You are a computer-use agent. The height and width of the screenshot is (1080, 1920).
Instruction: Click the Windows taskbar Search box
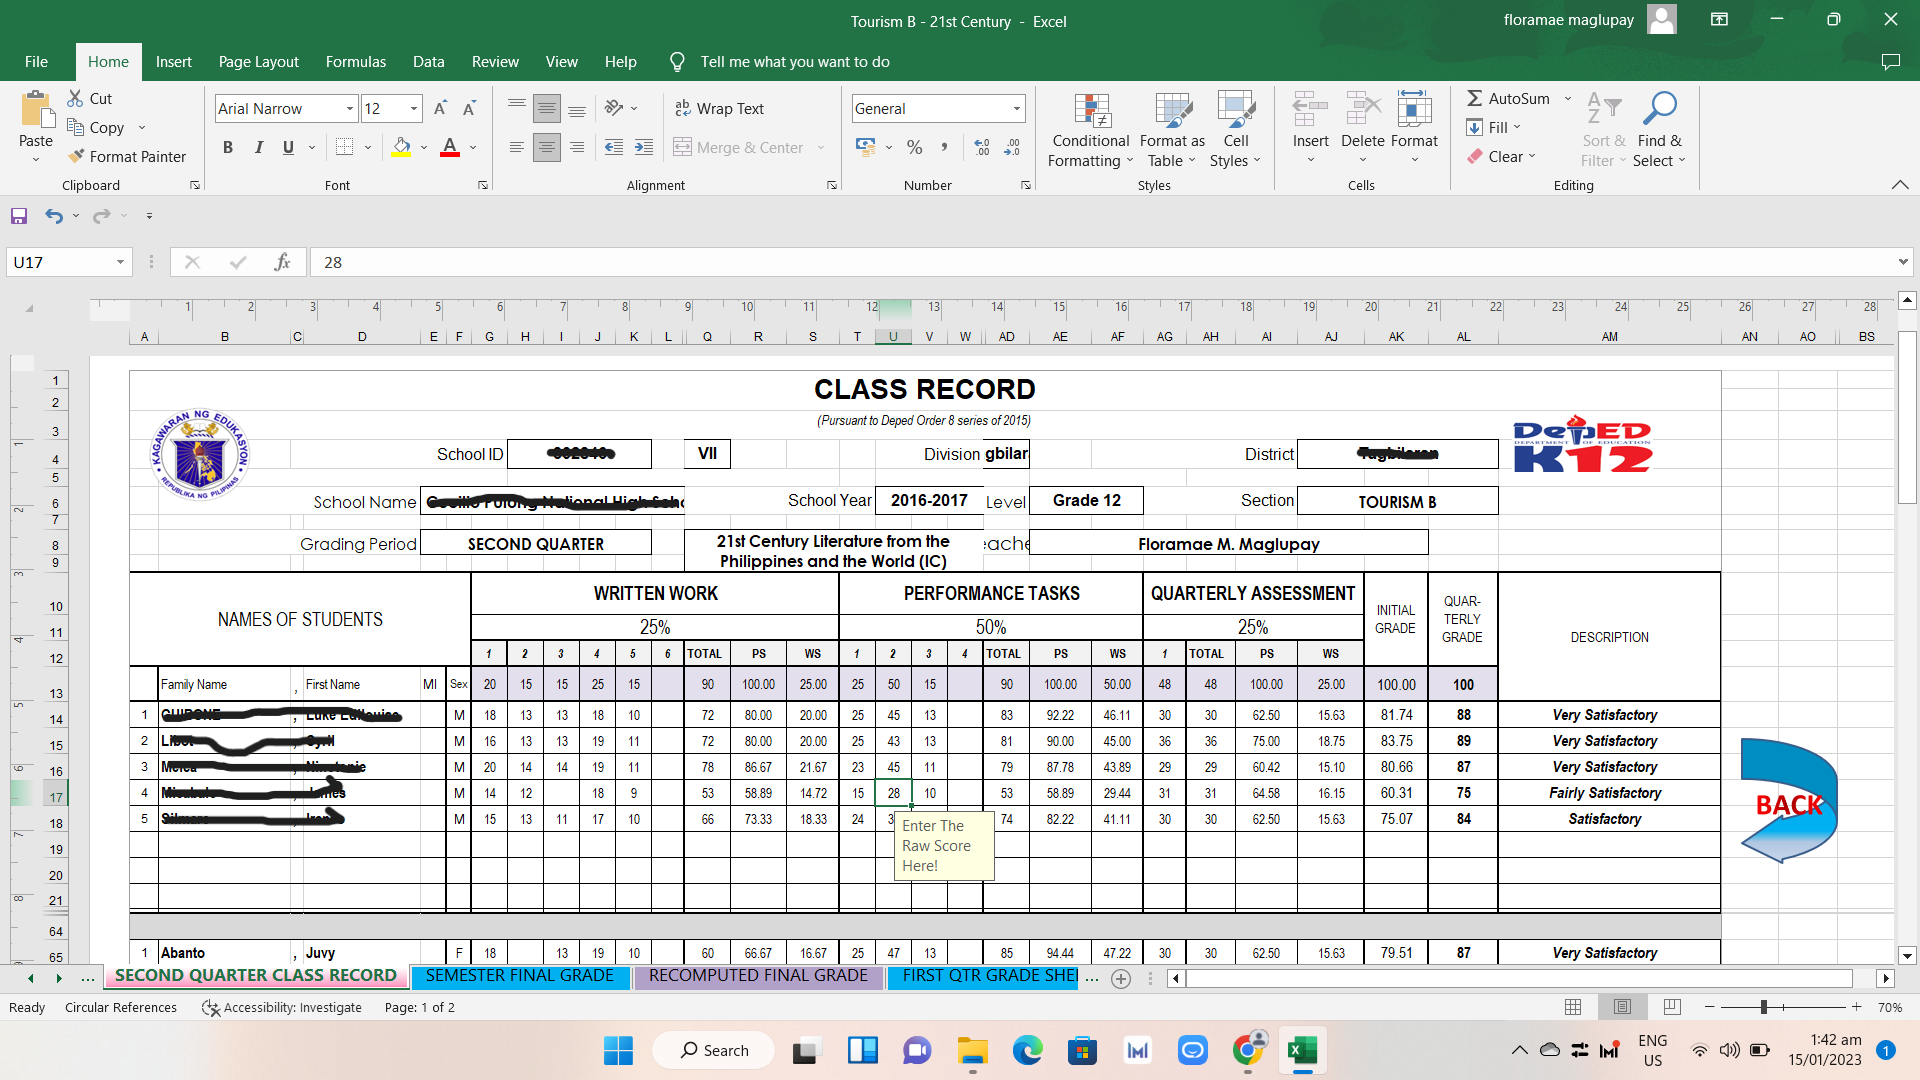click(714, 1050)
